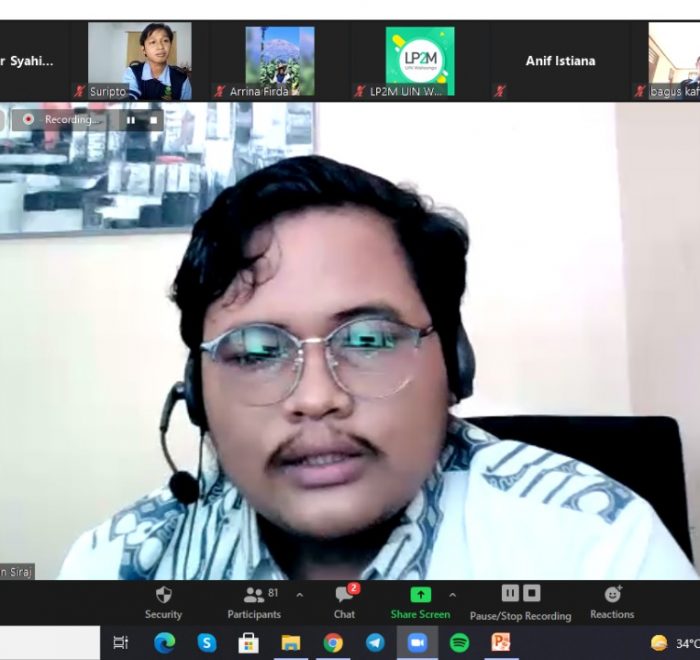Pause recording from the top-left recording indicator
This screenshot has height=660, width=700.
pyautogui.click(x=131, y=120)
